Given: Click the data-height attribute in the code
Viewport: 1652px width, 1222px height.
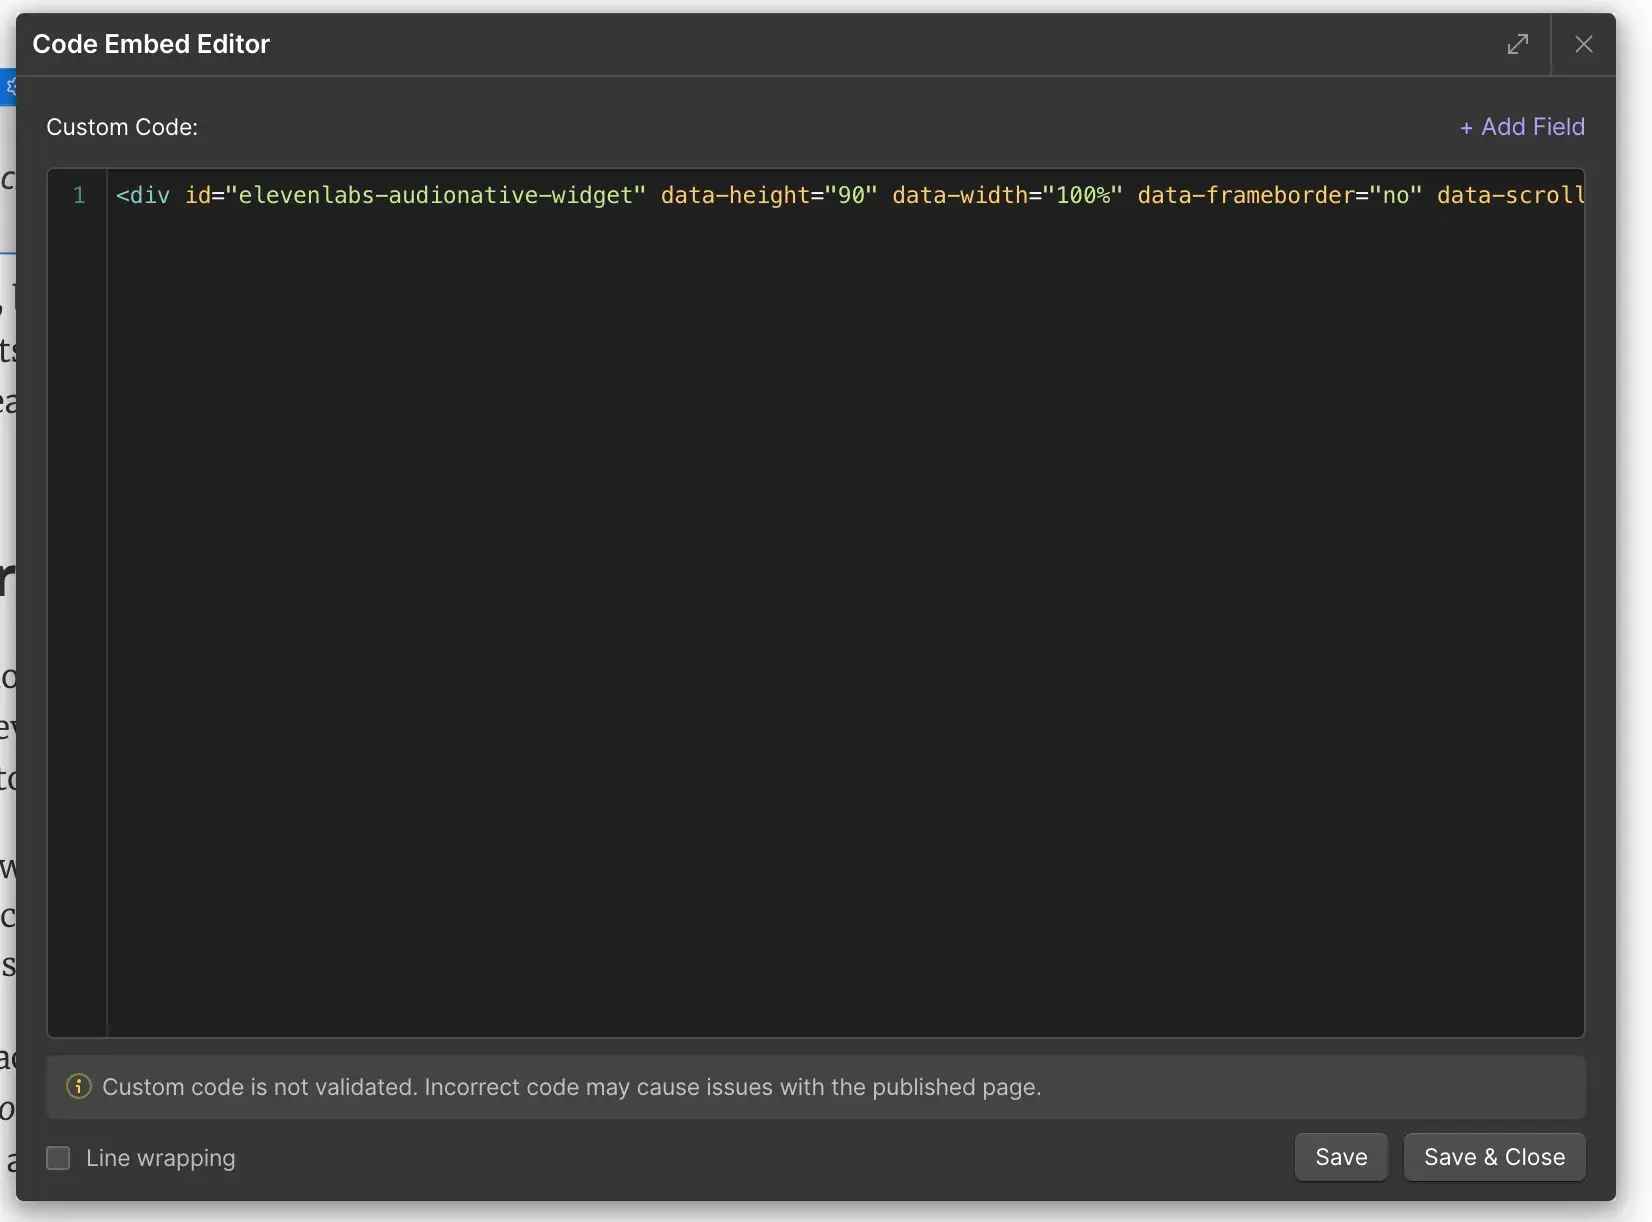Looking at the screenshot, I should tap(737, 196).
